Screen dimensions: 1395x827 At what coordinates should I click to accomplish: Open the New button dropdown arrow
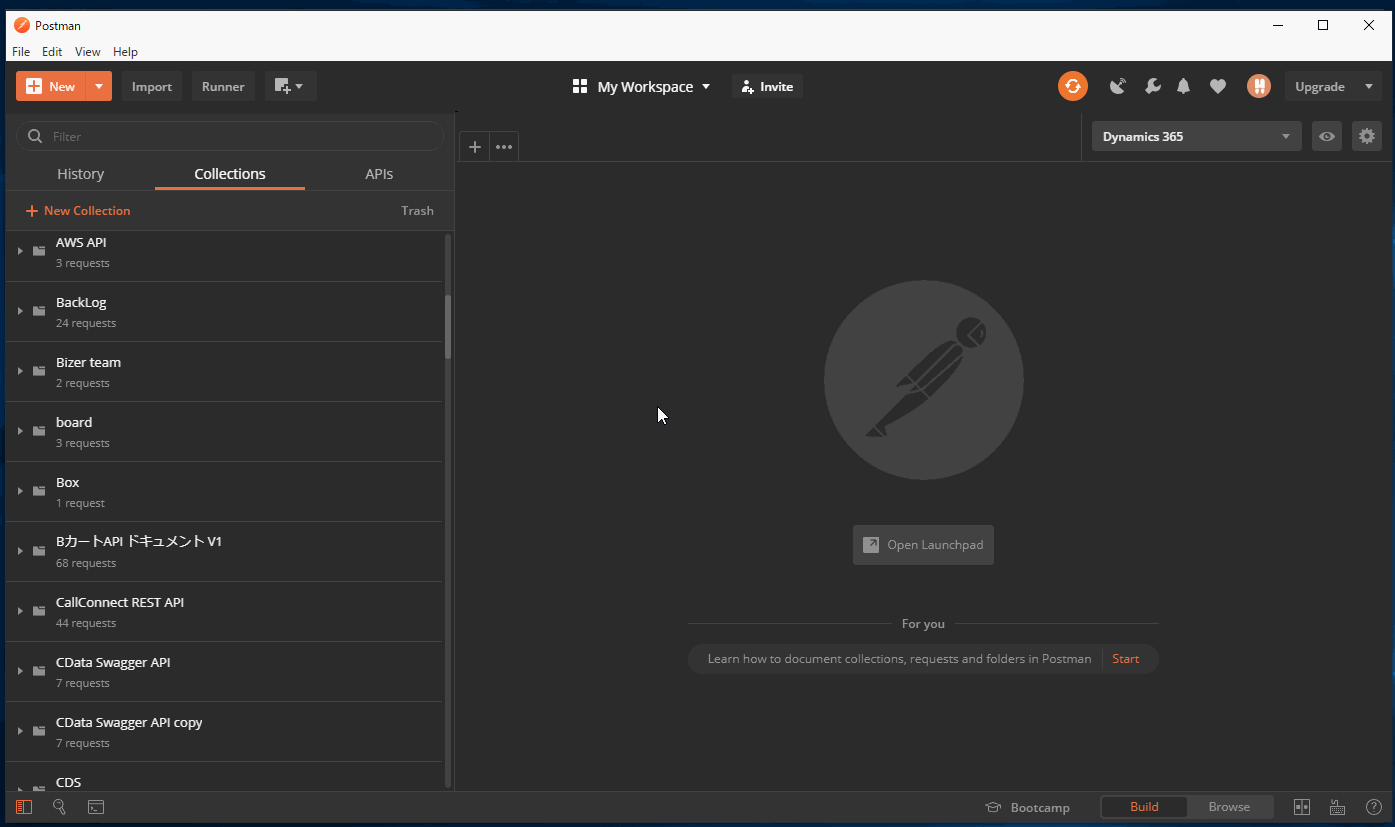99,86
